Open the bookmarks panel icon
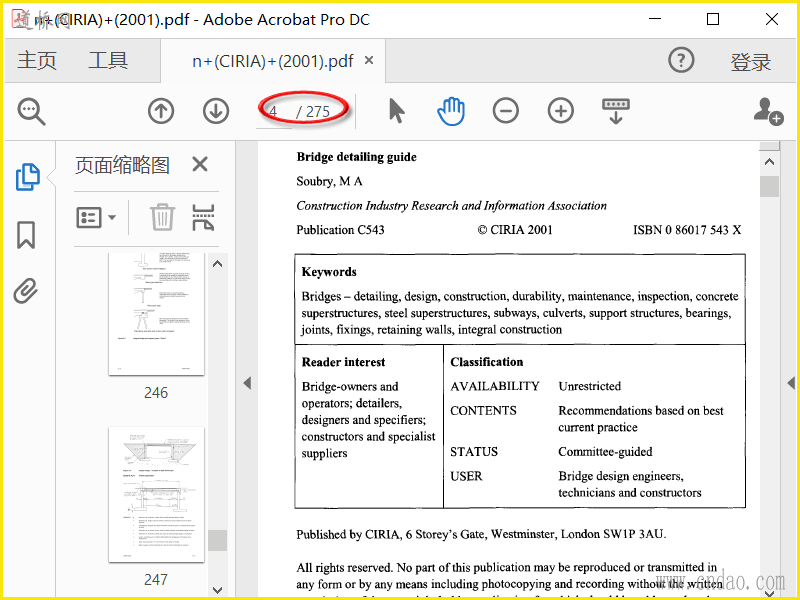Image resolution: width=800 pixels, height=600 pixels. [x=26, y=235]
